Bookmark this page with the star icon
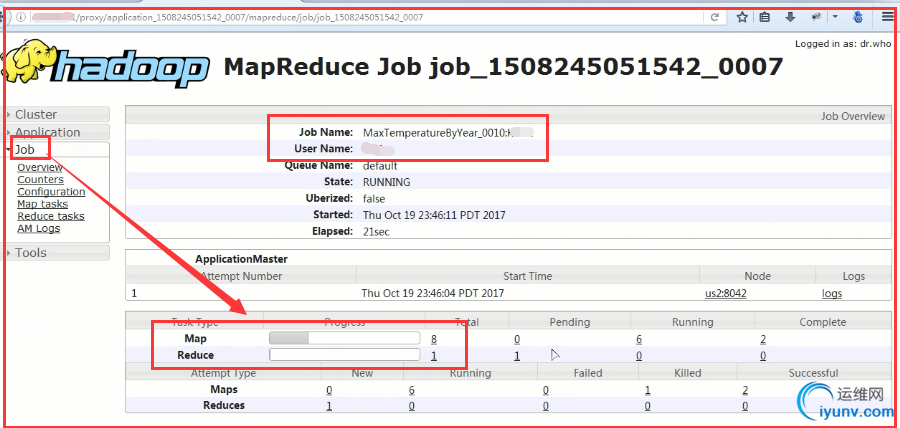 pos(742,17)
